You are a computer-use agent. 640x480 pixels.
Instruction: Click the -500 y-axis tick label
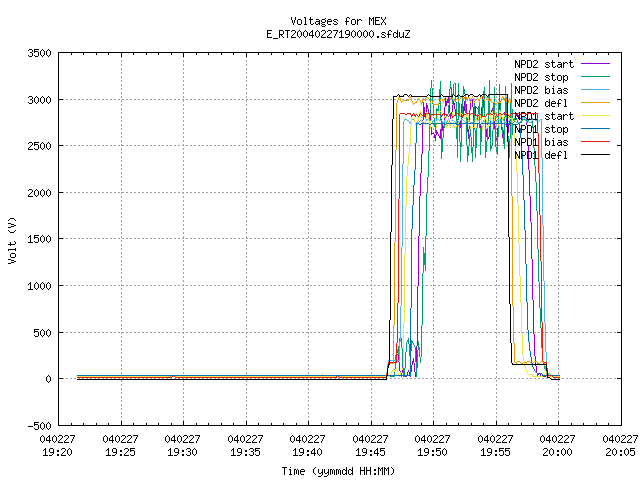coord(39,426)
